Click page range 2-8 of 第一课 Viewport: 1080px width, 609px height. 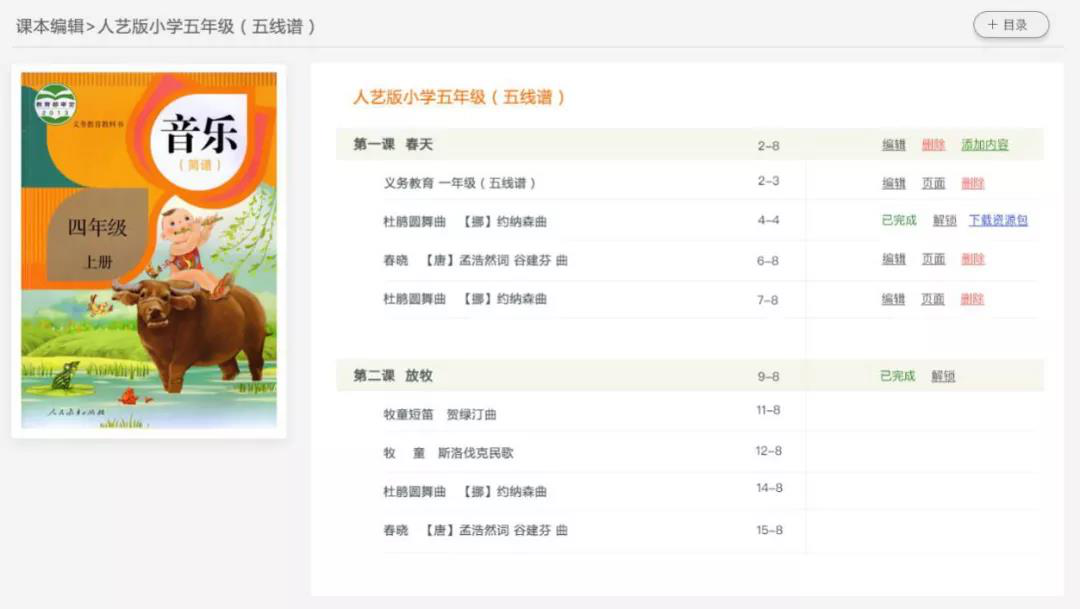pos(769,145)
